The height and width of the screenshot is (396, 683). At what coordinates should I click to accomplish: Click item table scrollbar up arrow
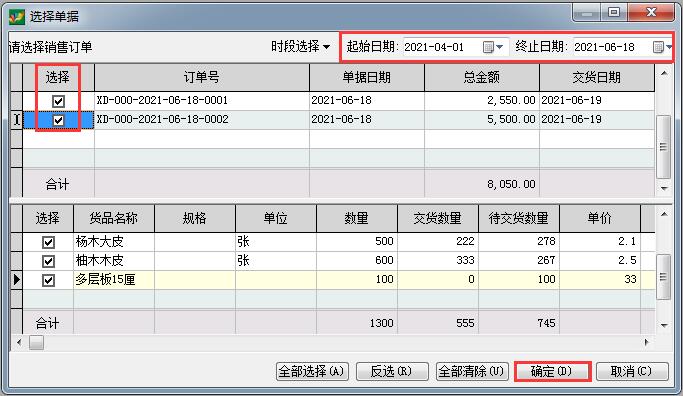coord(664,214)
